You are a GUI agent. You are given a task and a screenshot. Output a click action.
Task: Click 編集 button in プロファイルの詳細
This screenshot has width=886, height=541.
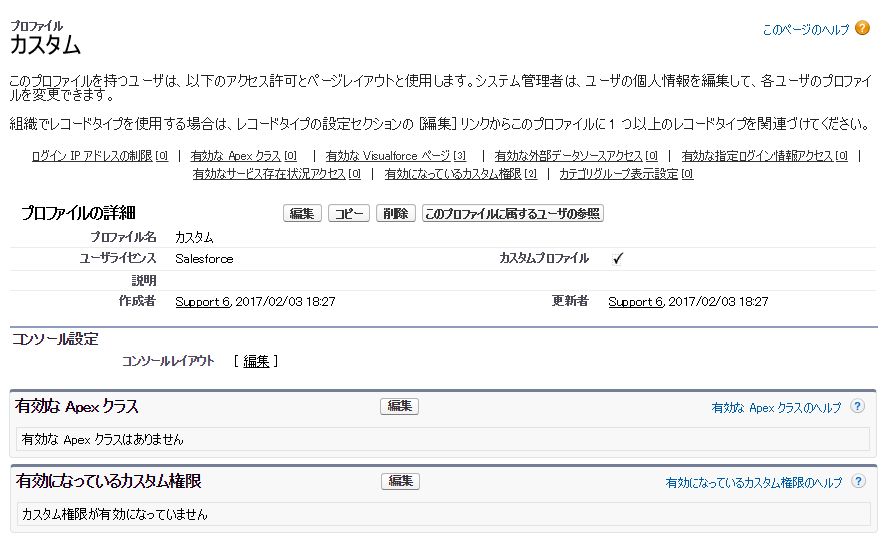[x=302, y=213]
